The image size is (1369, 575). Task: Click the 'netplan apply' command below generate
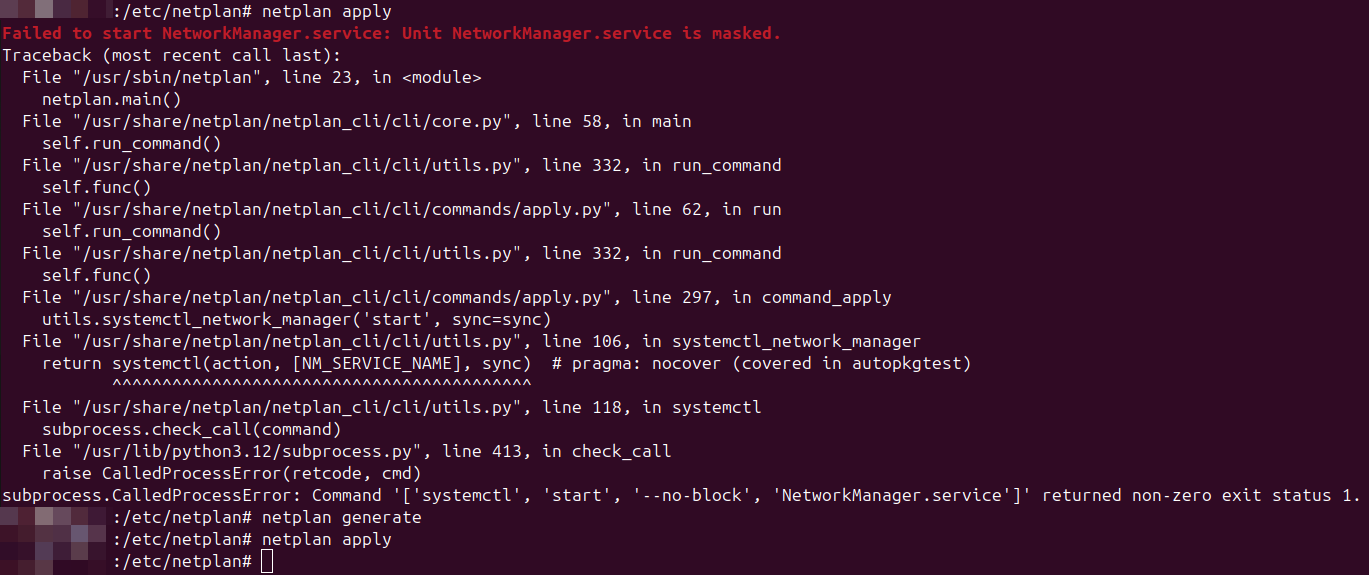(326, 540)
